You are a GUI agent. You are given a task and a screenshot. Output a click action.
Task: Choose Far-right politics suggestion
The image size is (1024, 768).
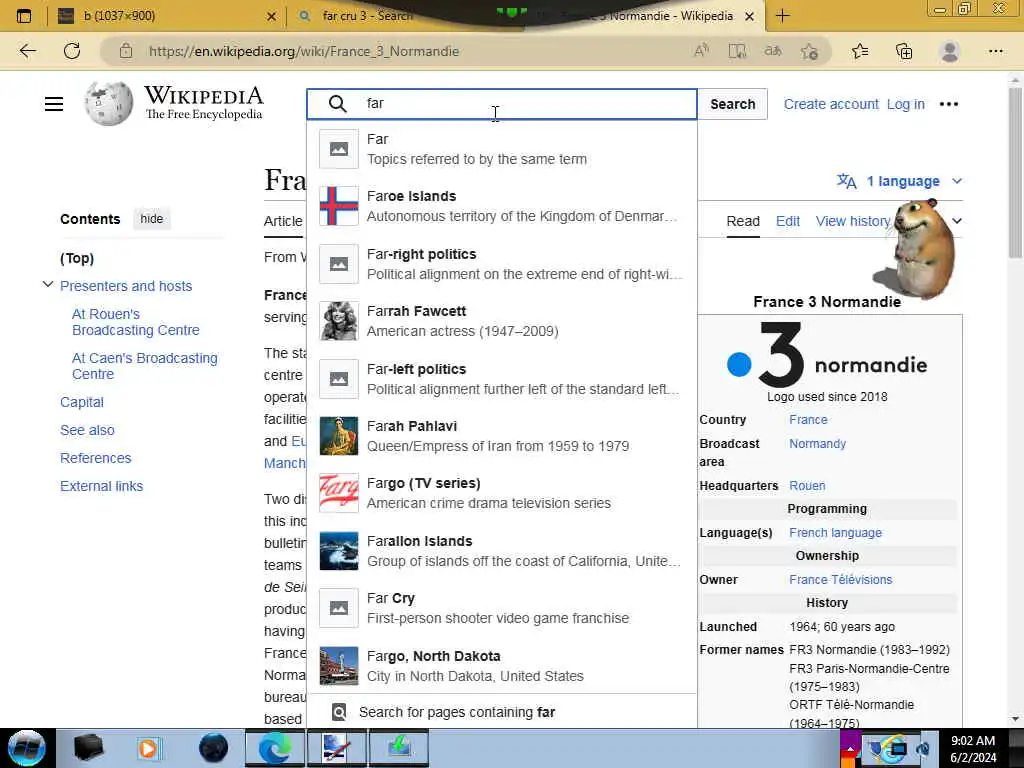tap(502, 264)
